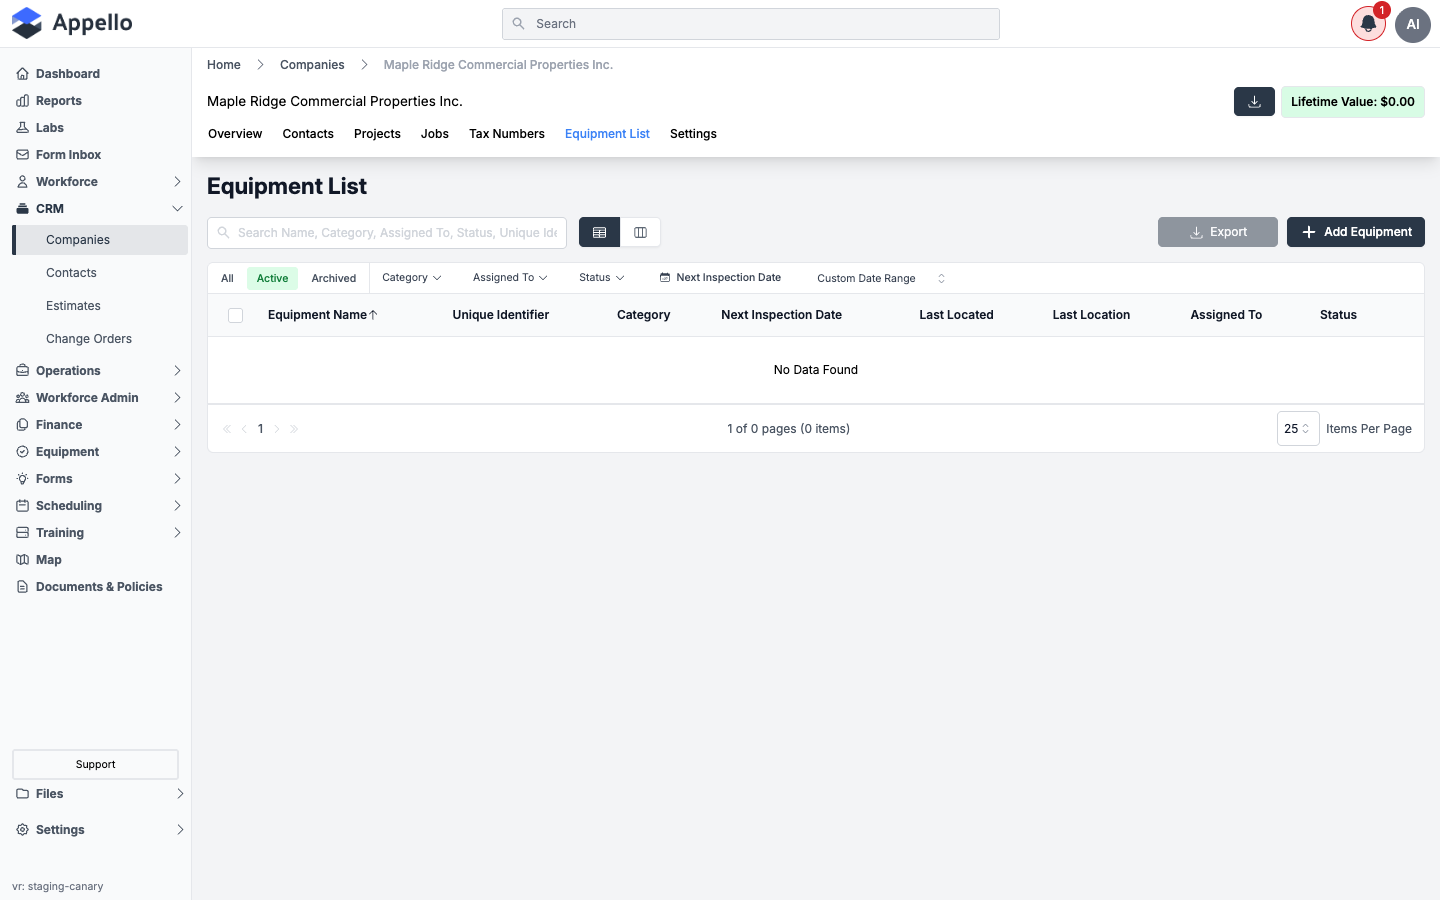Click the Dashboard house icon

coord(22,74)
